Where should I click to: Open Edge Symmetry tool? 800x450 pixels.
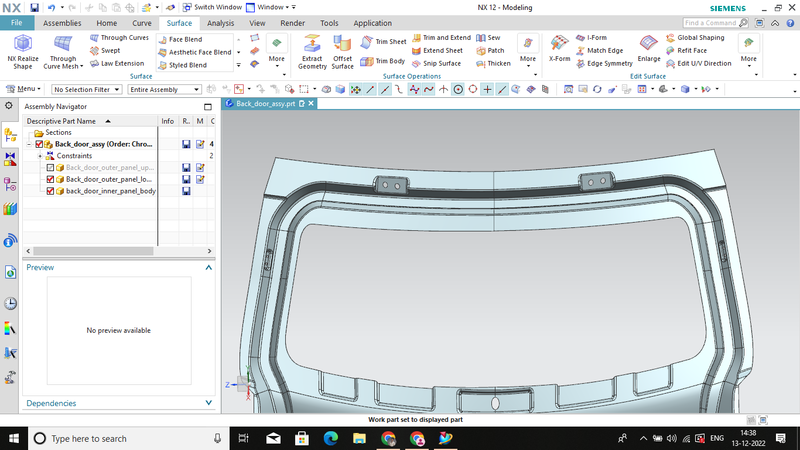[604, 63]
